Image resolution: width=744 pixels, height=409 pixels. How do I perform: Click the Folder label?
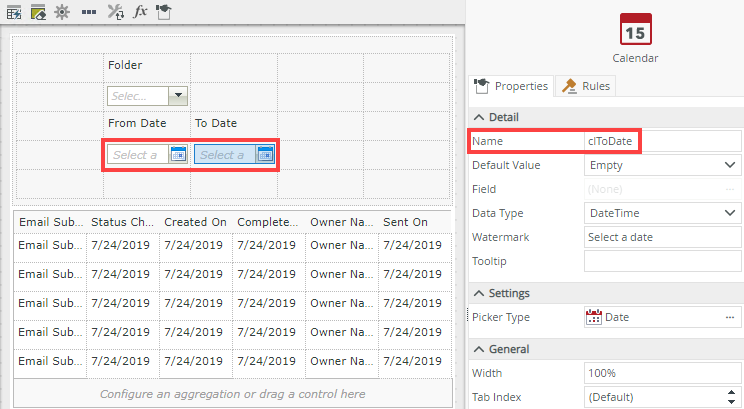125,65
